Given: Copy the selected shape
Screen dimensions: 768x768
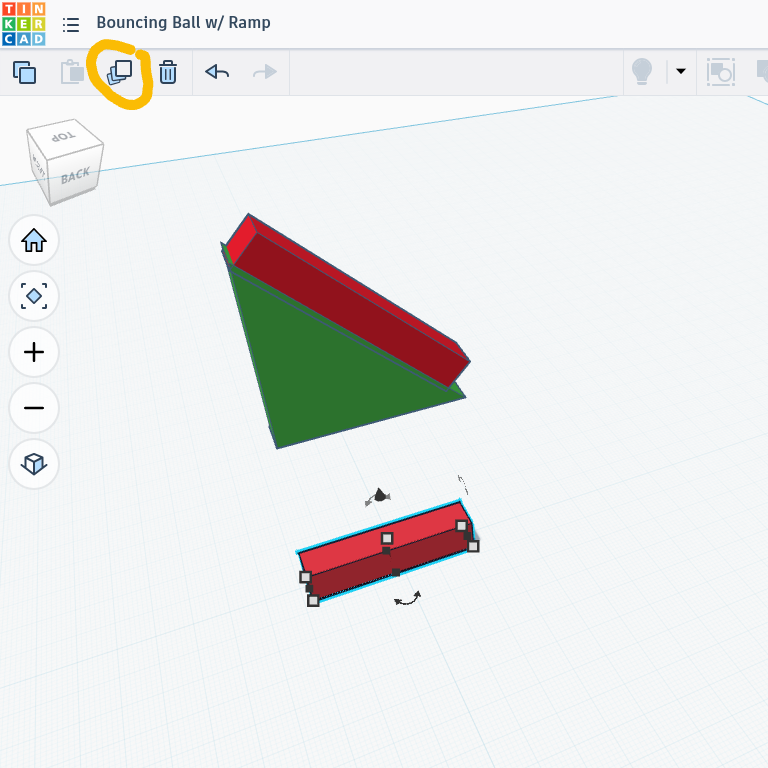Looking at the screenshot, I should point(24,72).
